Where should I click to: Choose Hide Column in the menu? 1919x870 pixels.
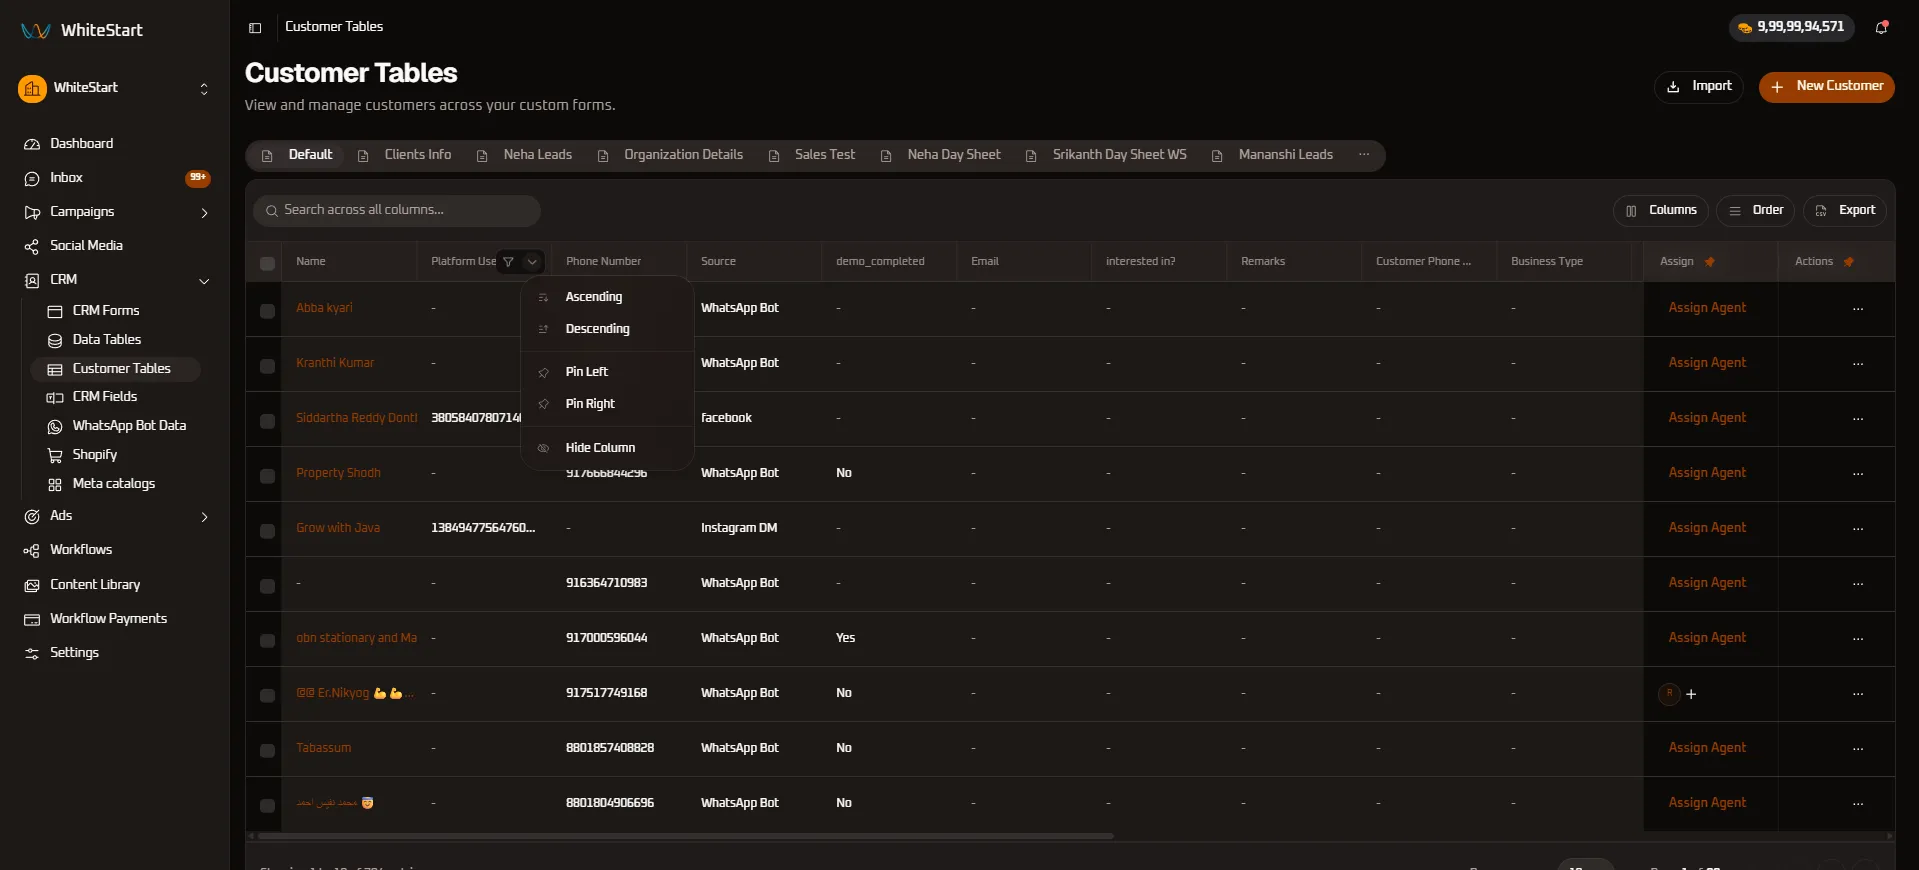(x=607, y=448)
